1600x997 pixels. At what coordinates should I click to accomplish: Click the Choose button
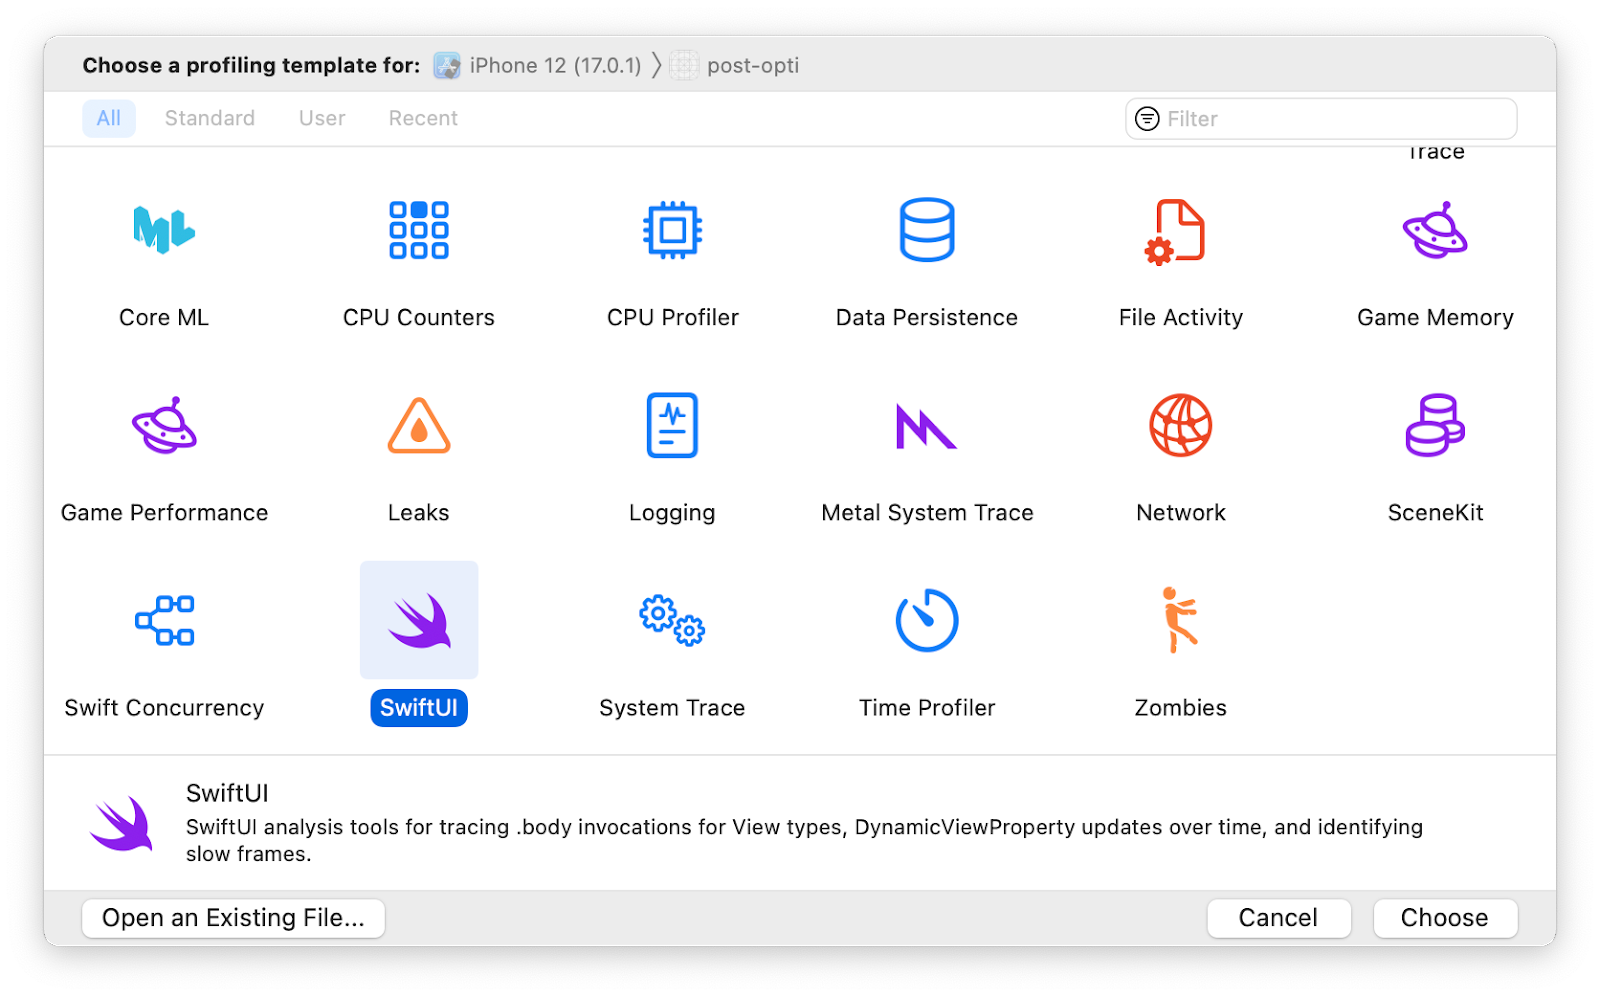click(1444, 917)
